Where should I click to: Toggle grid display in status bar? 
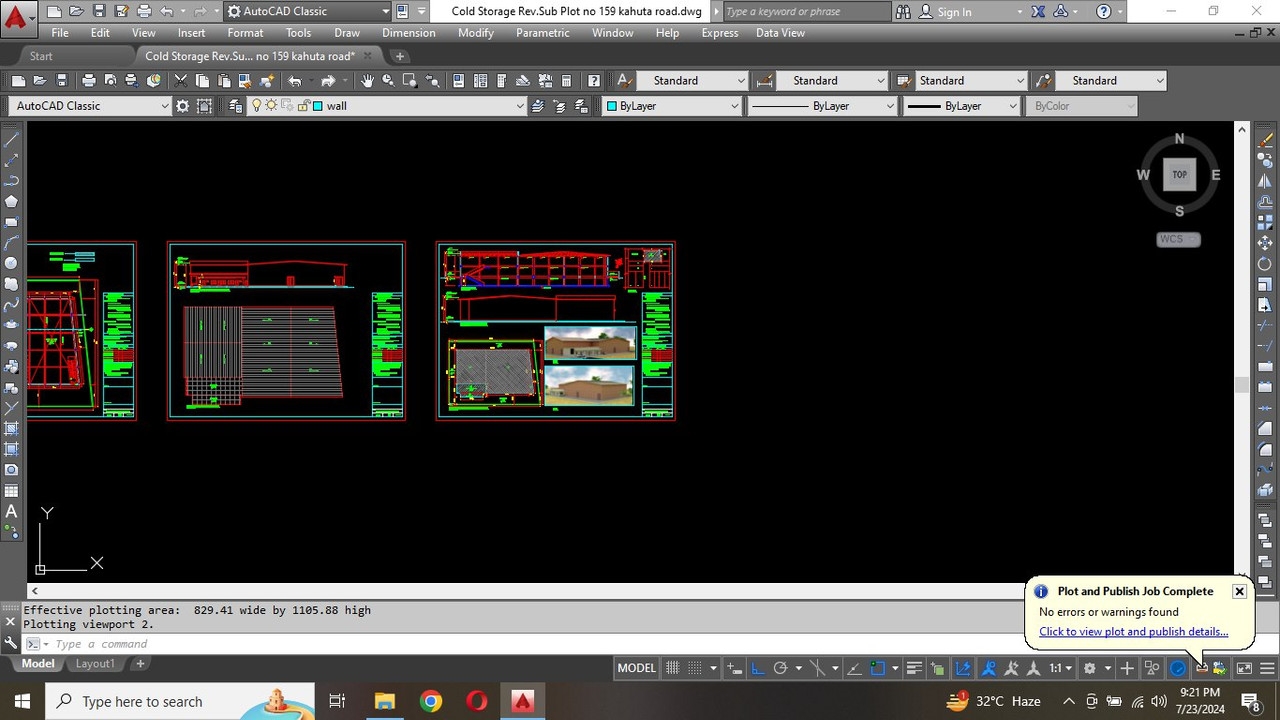(673, 668)
